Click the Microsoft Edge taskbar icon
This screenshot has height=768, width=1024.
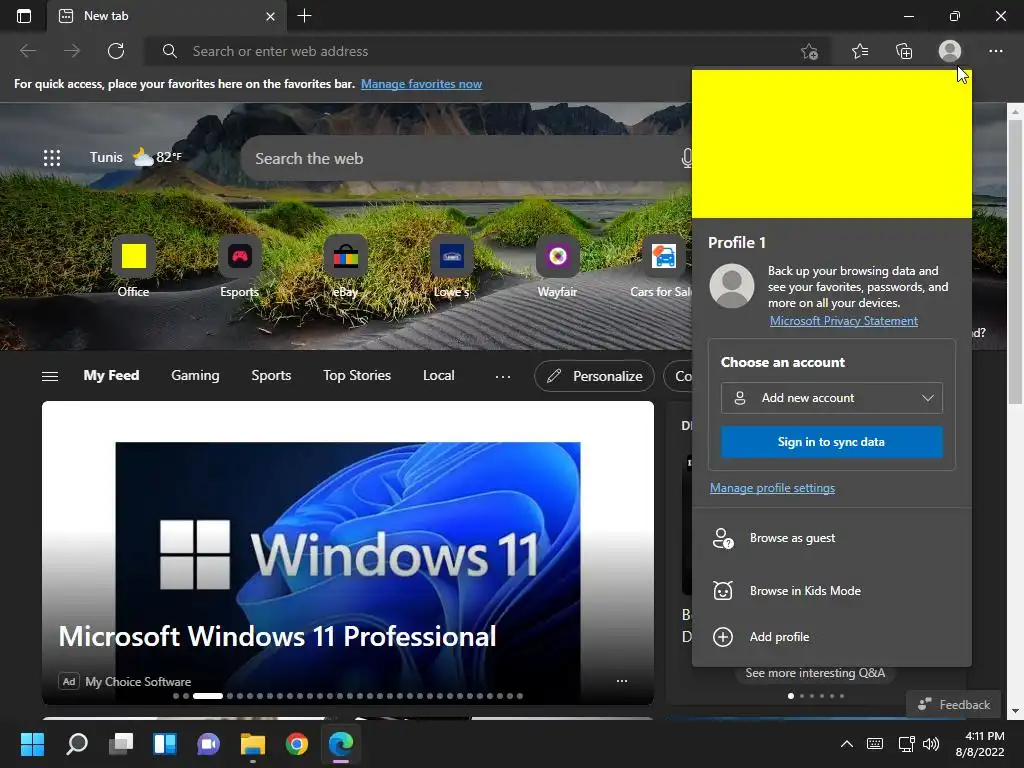341,744
